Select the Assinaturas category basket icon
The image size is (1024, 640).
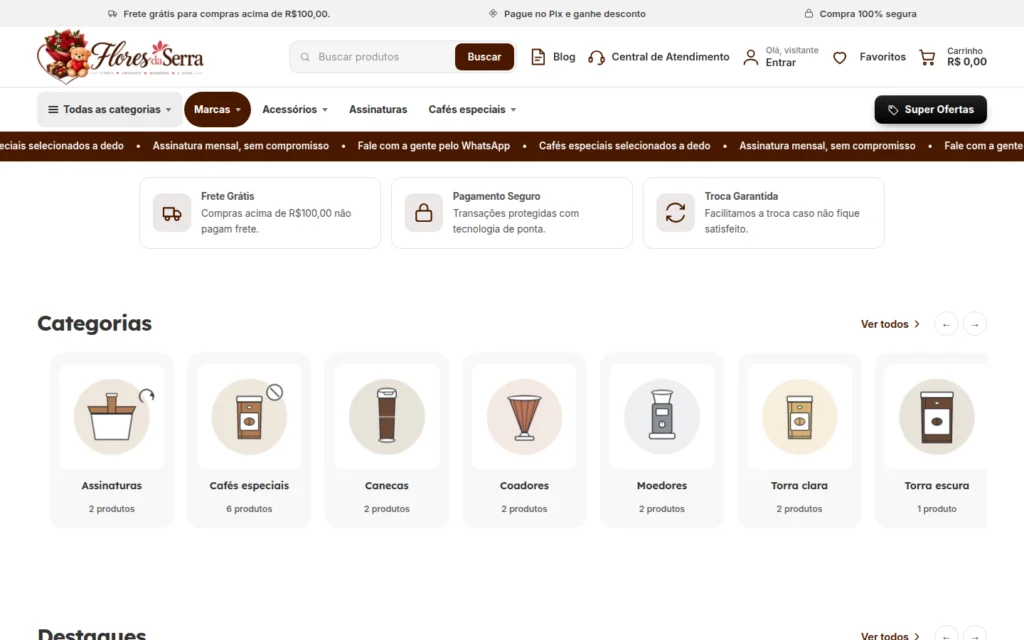[112, 417]
